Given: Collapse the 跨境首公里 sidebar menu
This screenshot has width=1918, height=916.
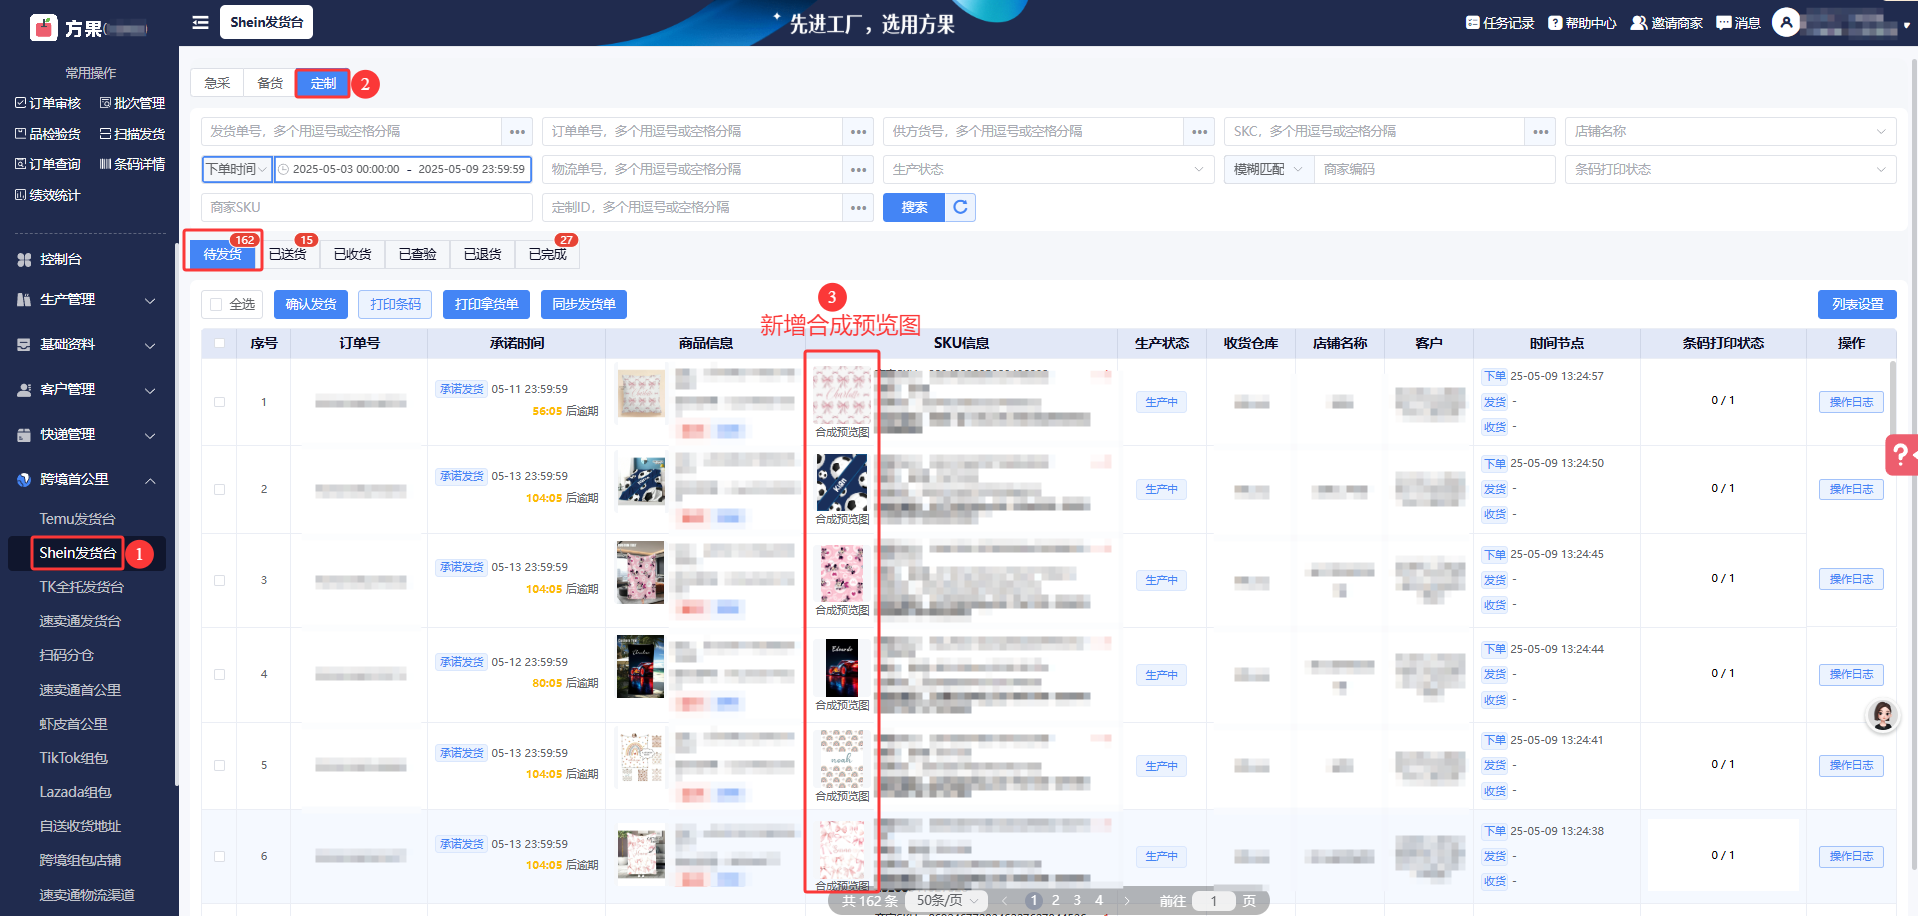Looking at the screenshot, I should (89, 479).
